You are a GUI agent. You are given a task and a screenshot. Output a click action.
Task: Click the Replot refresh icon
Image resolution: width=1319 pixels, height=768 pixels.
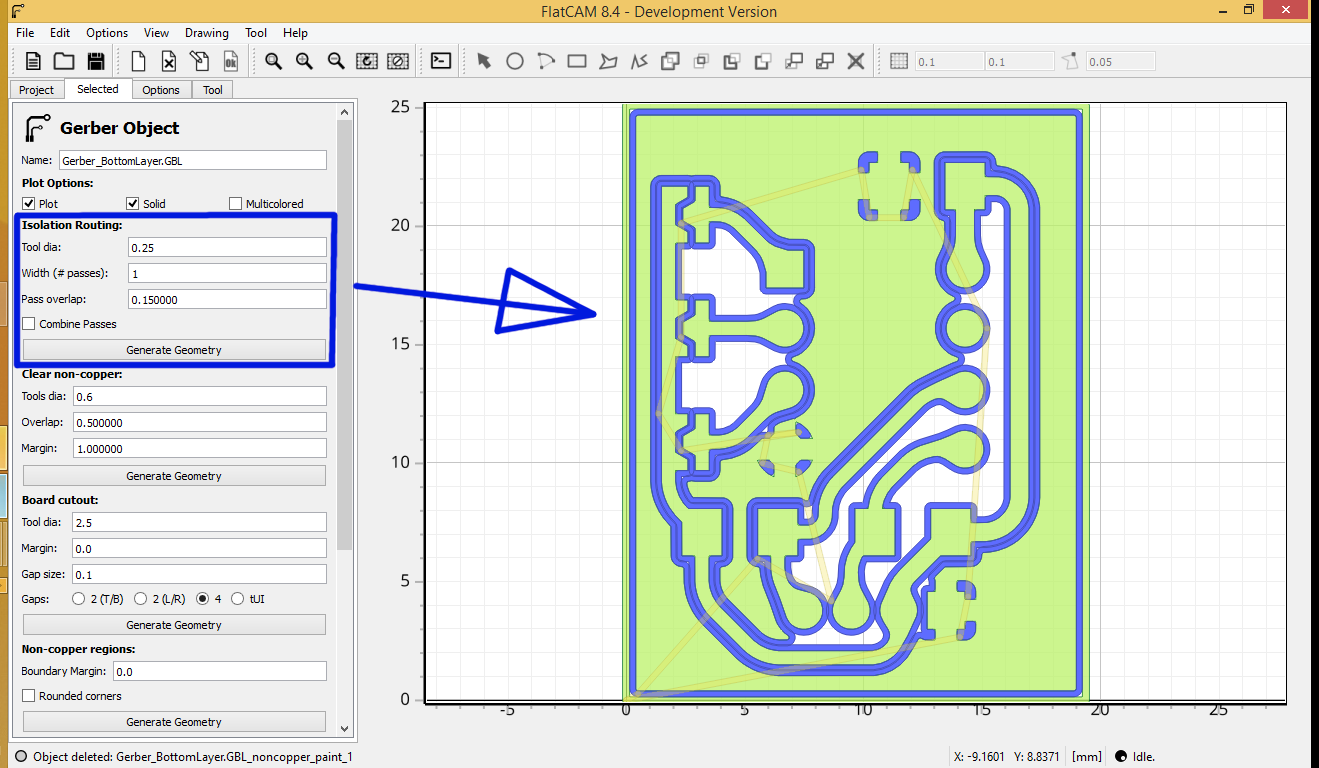pyautogui.click(x=367, y=61)
